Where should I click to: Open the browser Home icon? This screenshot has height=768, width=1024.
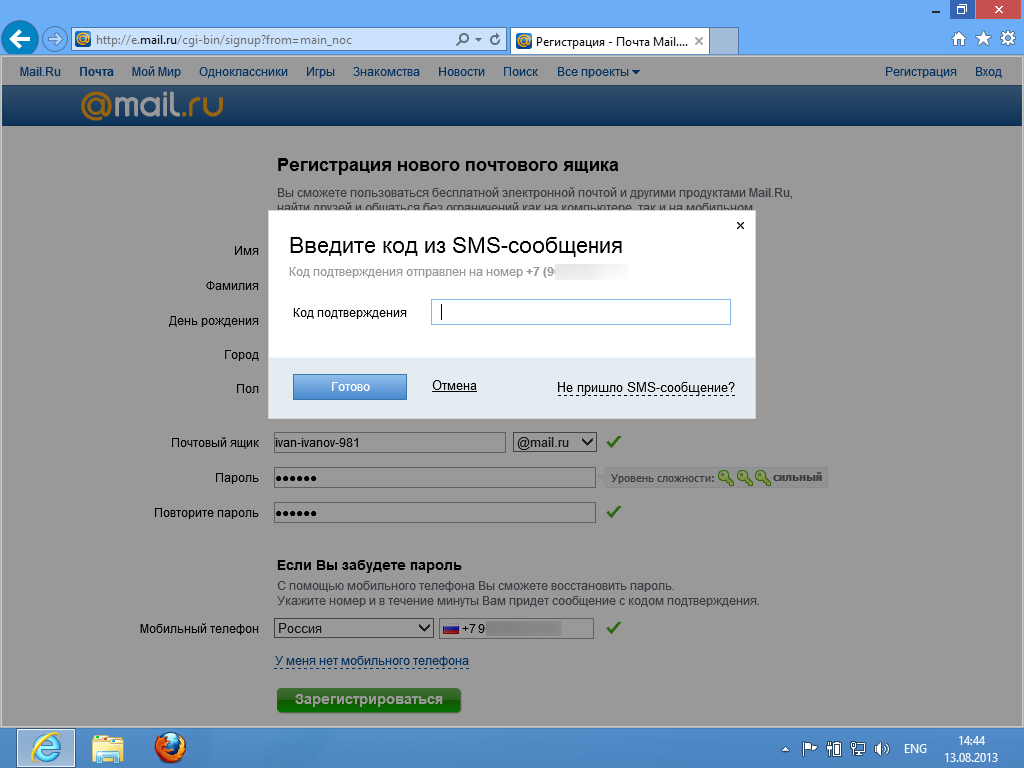pyautogui.click(x=959, y=39)
